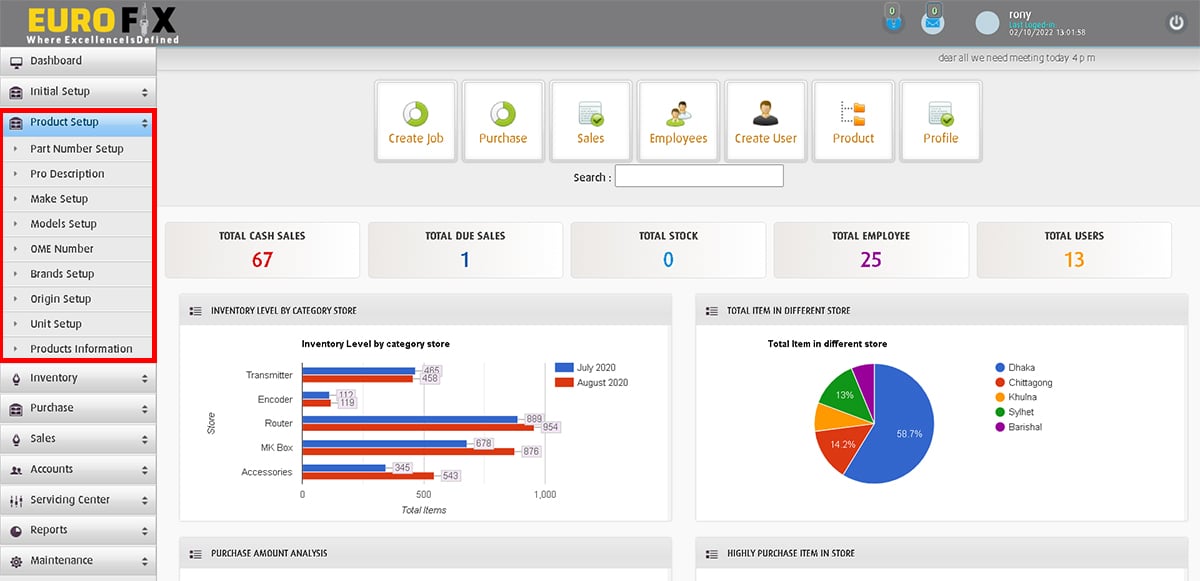This screenshot has width=1200, height=581.
Task: Click the Search input field
Action: tap(699, 177)
